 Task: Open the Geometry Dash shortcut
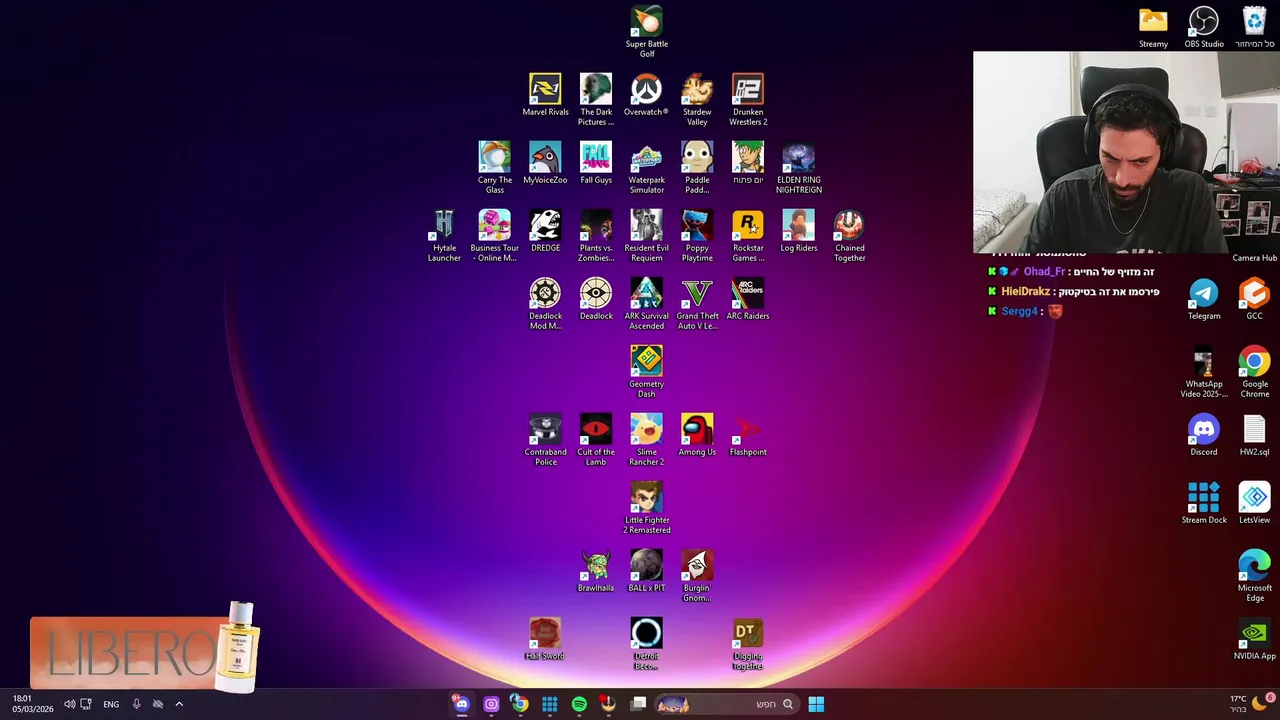pos(646,371)
